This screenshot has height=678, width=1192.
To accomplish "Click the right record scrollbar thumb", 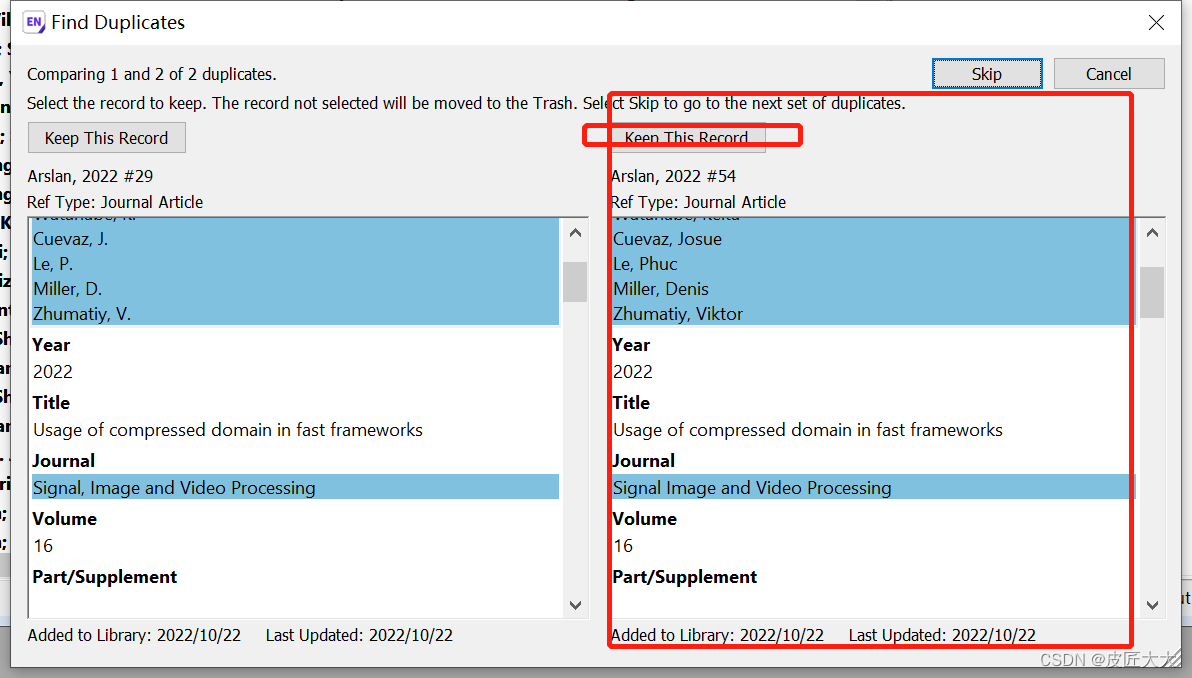I will (x=1152, y=292).
